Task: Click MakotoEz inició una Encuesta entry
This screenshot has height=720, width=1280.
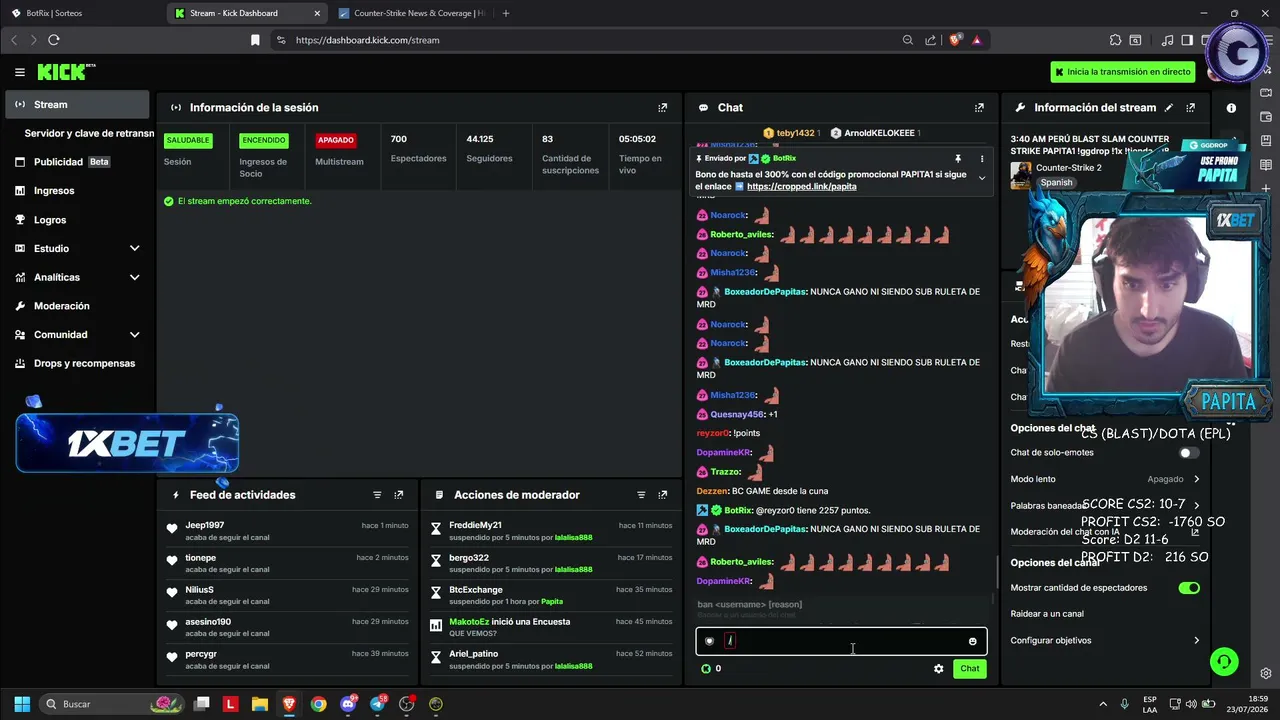Action: (x=551, y=627)
